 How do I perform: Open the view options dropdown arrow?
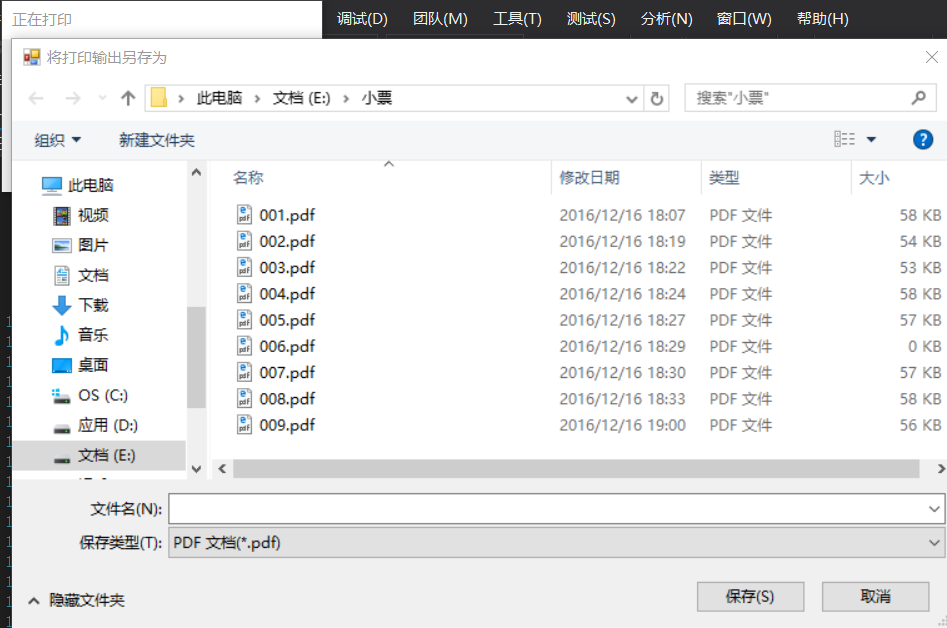[871, 139]
